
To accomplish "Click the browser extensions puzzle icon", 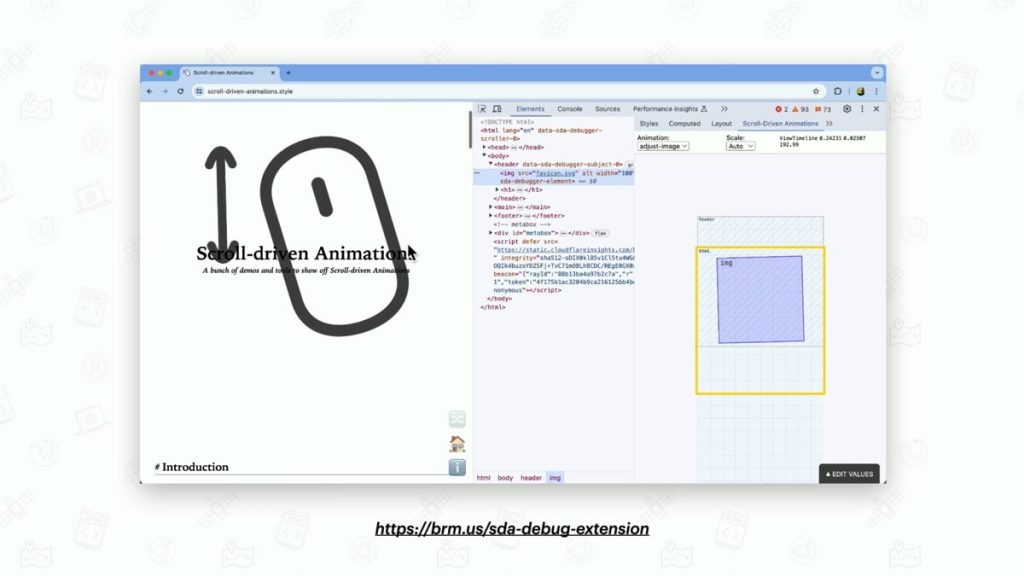I will [837, 91].
